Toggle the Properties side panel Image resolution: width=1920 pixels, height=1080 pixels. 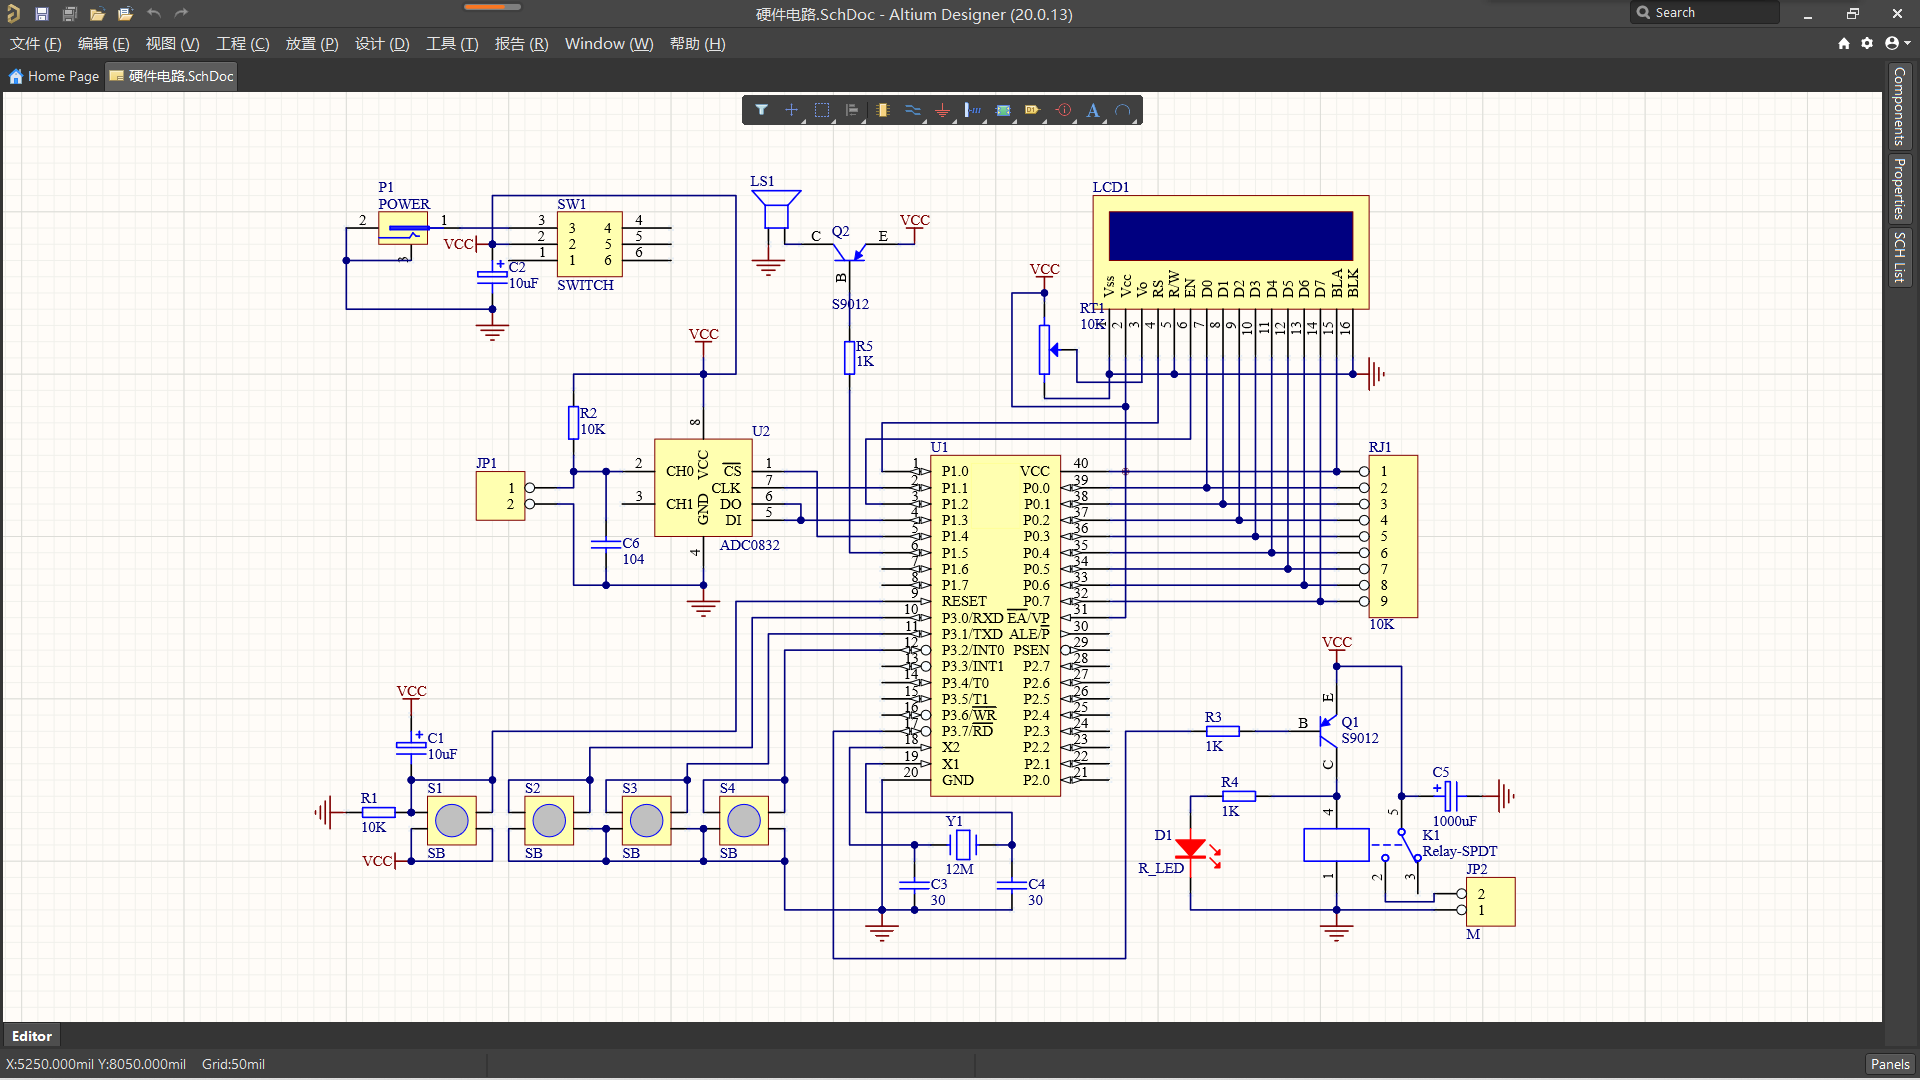[x=1899, y=189]
